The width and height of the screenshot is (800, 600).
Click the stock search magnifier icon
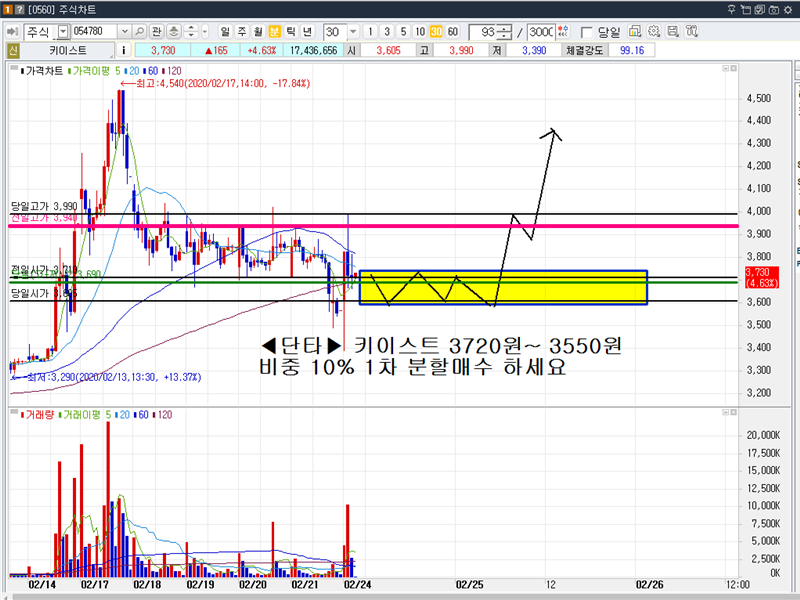tap(140, 32)
